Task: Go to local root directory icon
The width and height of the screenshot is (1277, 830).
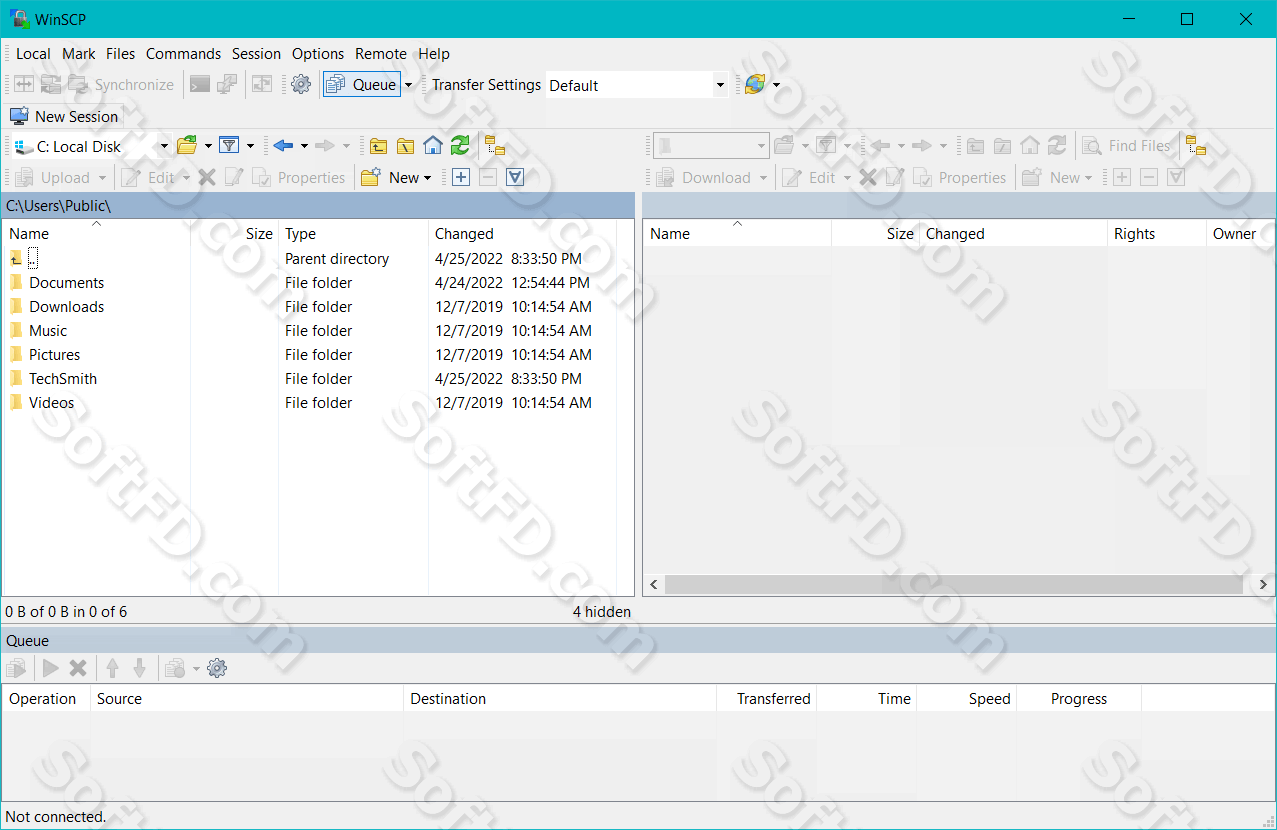Action: [x=405, y=146]
